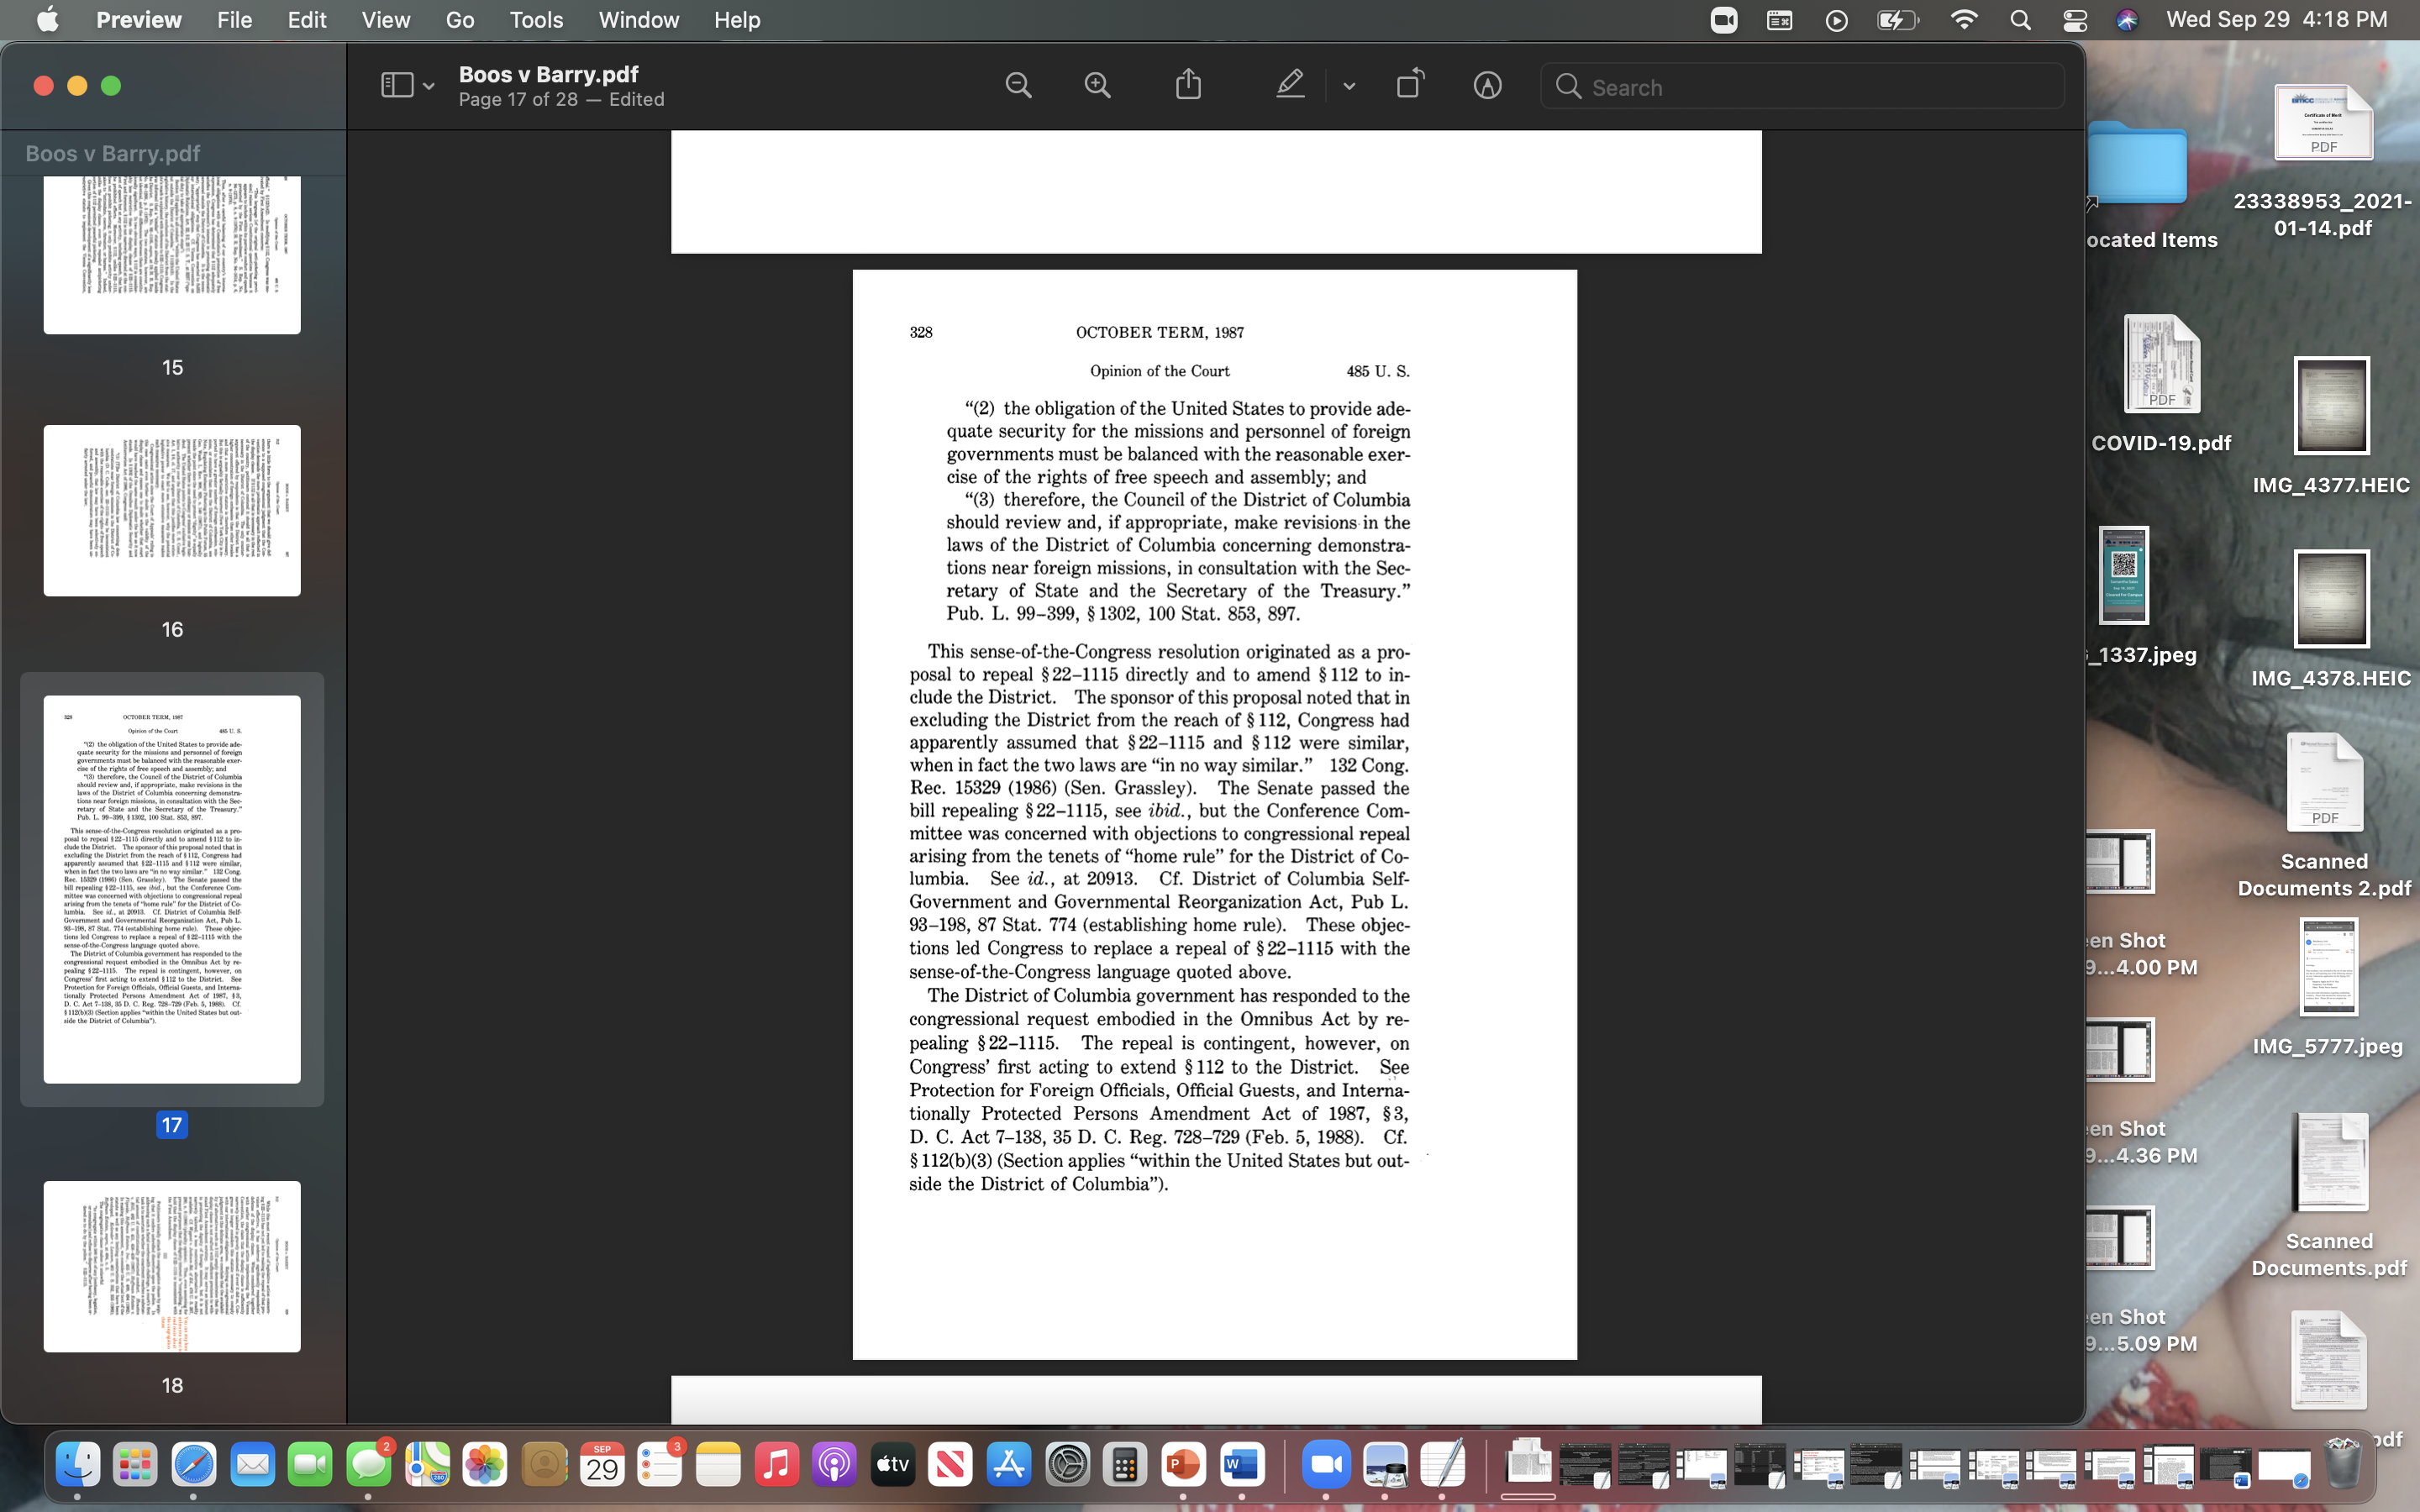Click the Wi-Fi status icon
This screenshot has height=1512, width=2420.
pyautogui.click(x=1964, y=20)
